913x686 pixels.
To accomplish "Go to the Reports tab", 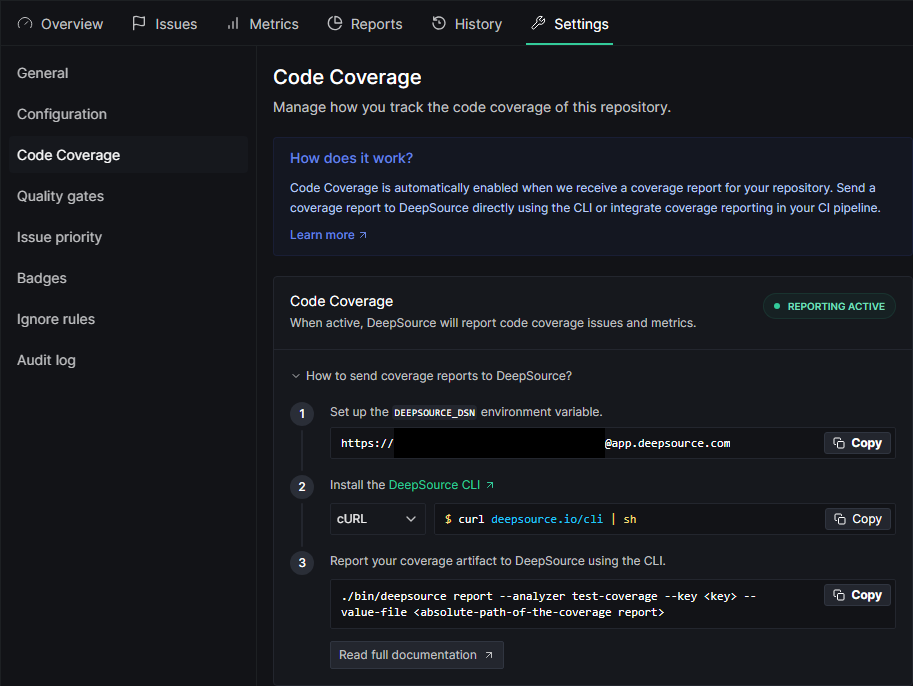I will (365, 24).
